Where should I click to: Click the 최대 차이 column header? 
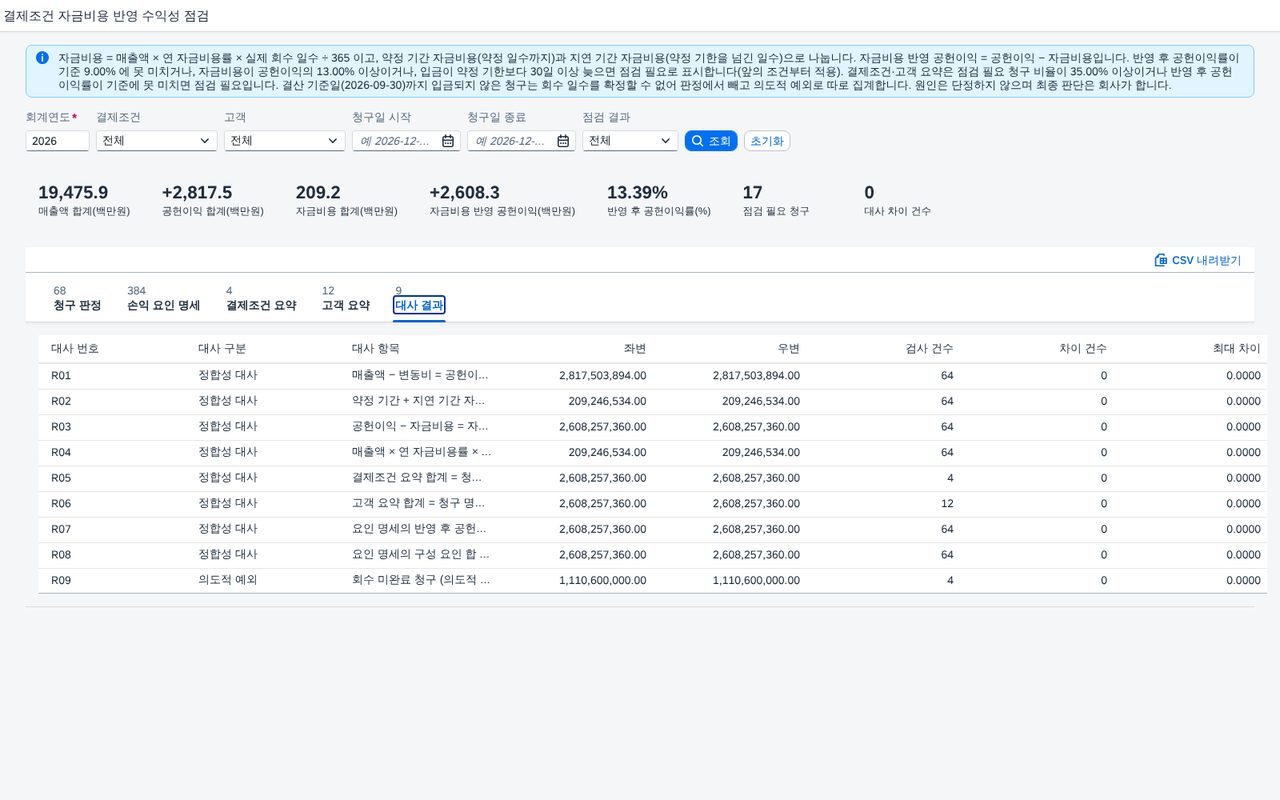pos(1237,348)
